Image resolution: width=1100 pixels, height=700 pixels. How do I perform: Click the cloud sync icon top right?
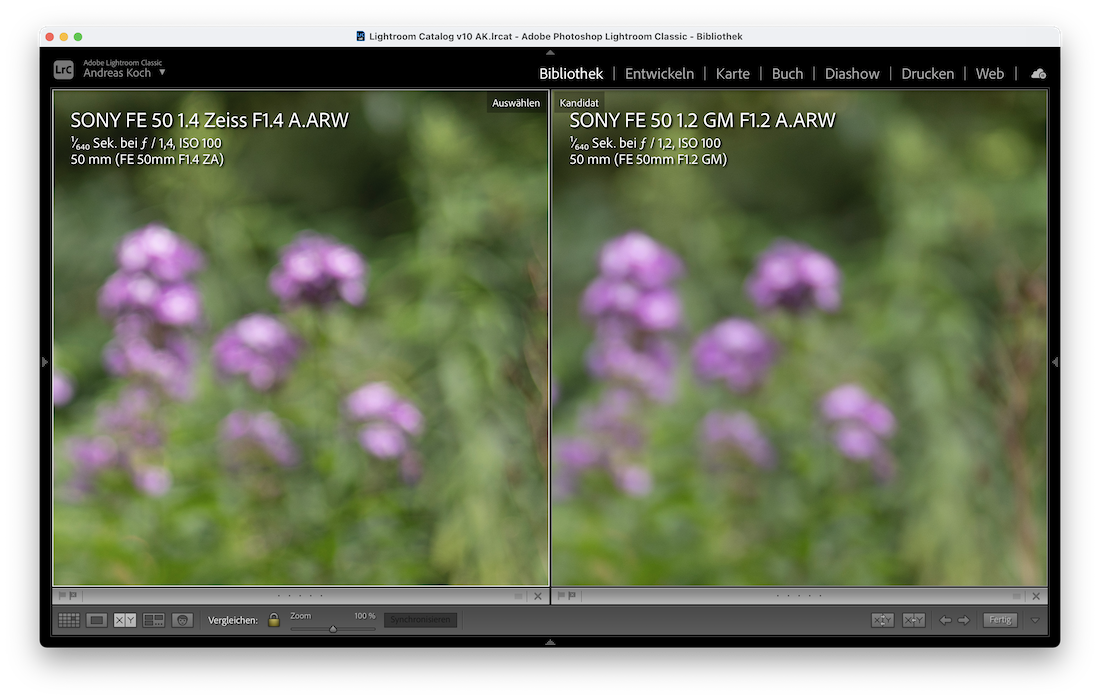[1038, 72]
